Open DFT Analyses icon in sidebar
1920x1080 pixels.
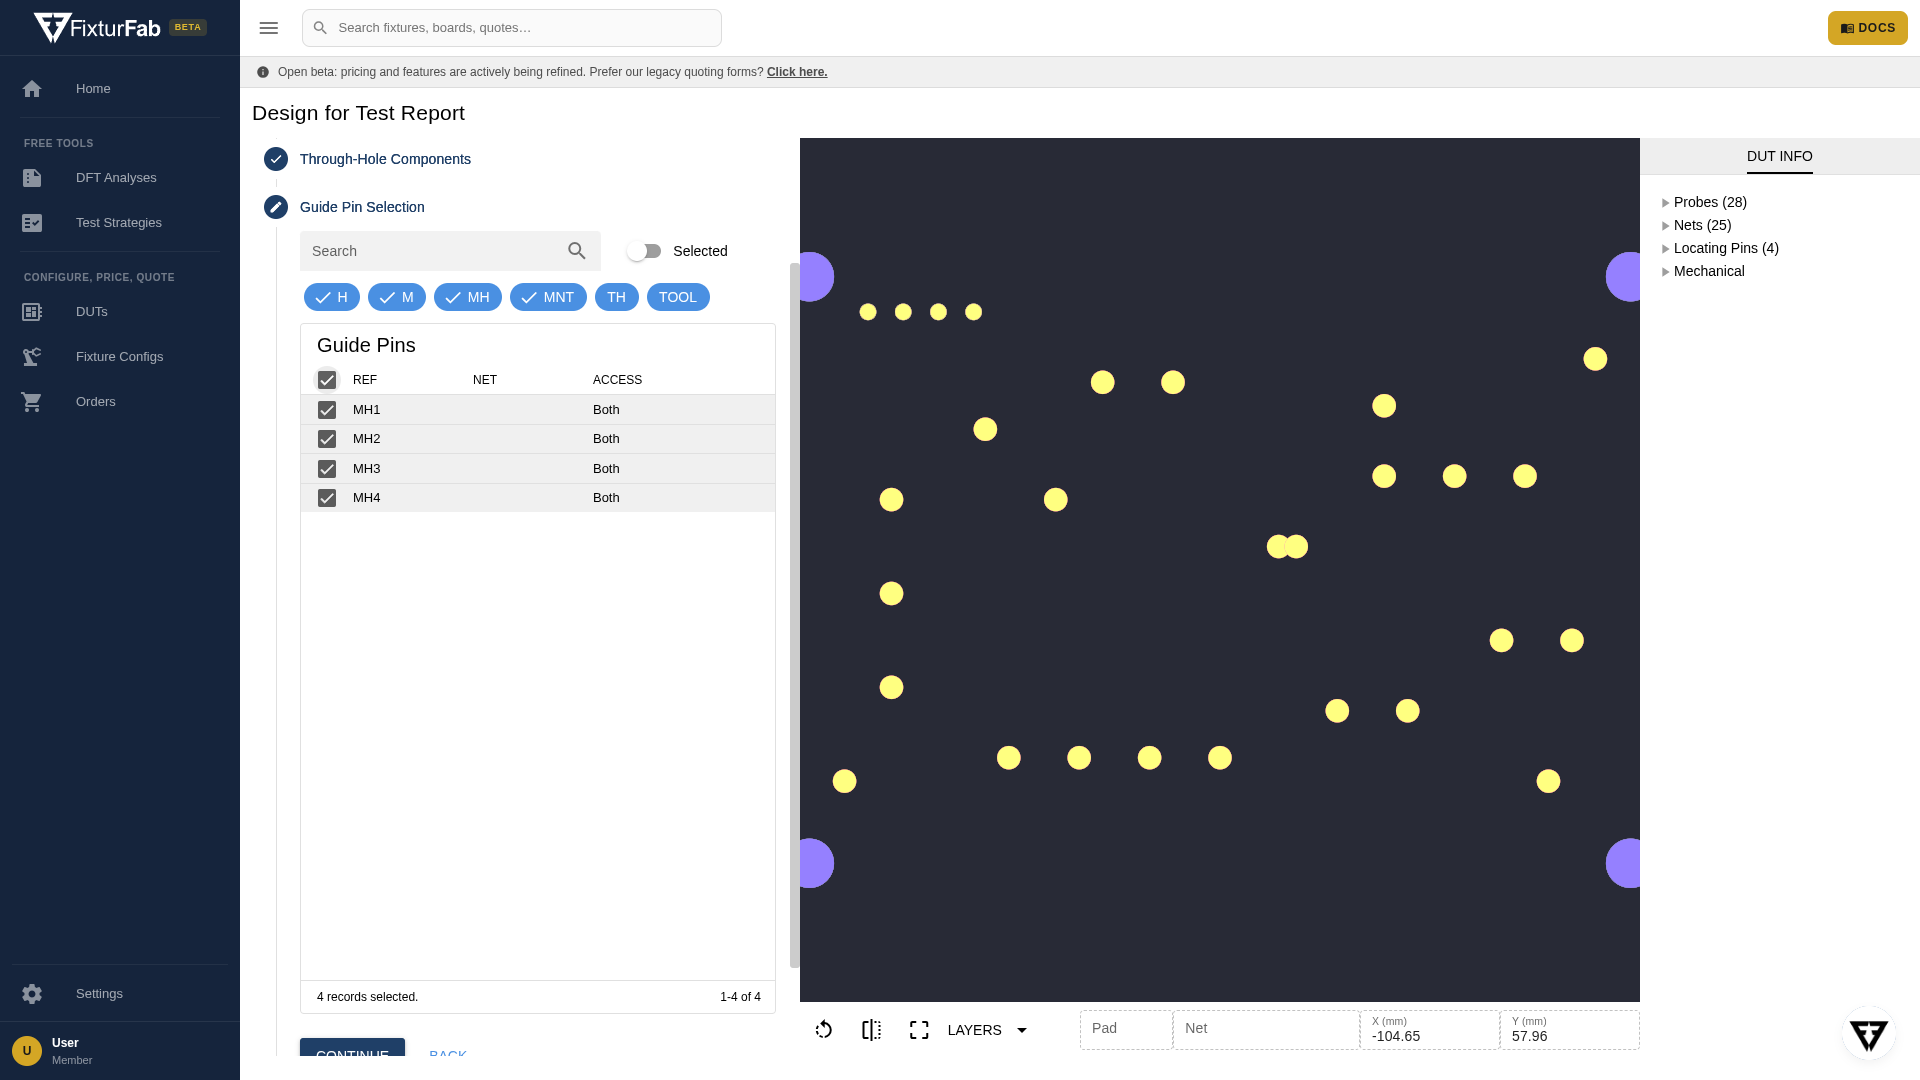32,178
